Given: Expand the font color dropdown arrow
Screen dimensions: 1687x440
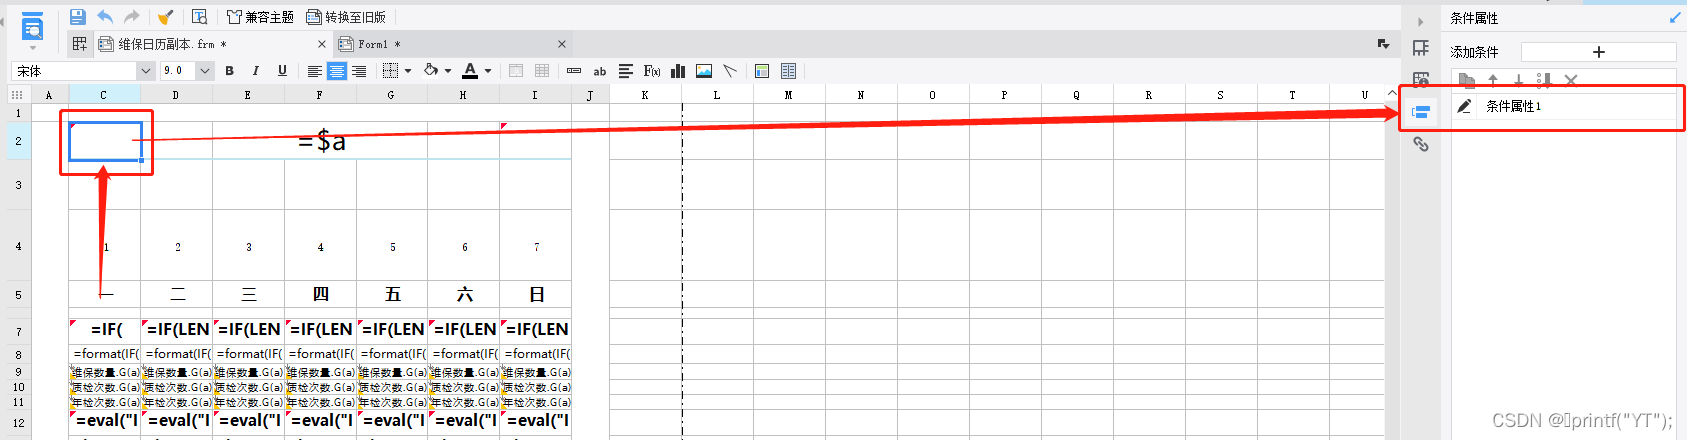Looking at the screenshot, I should [488, 71].
